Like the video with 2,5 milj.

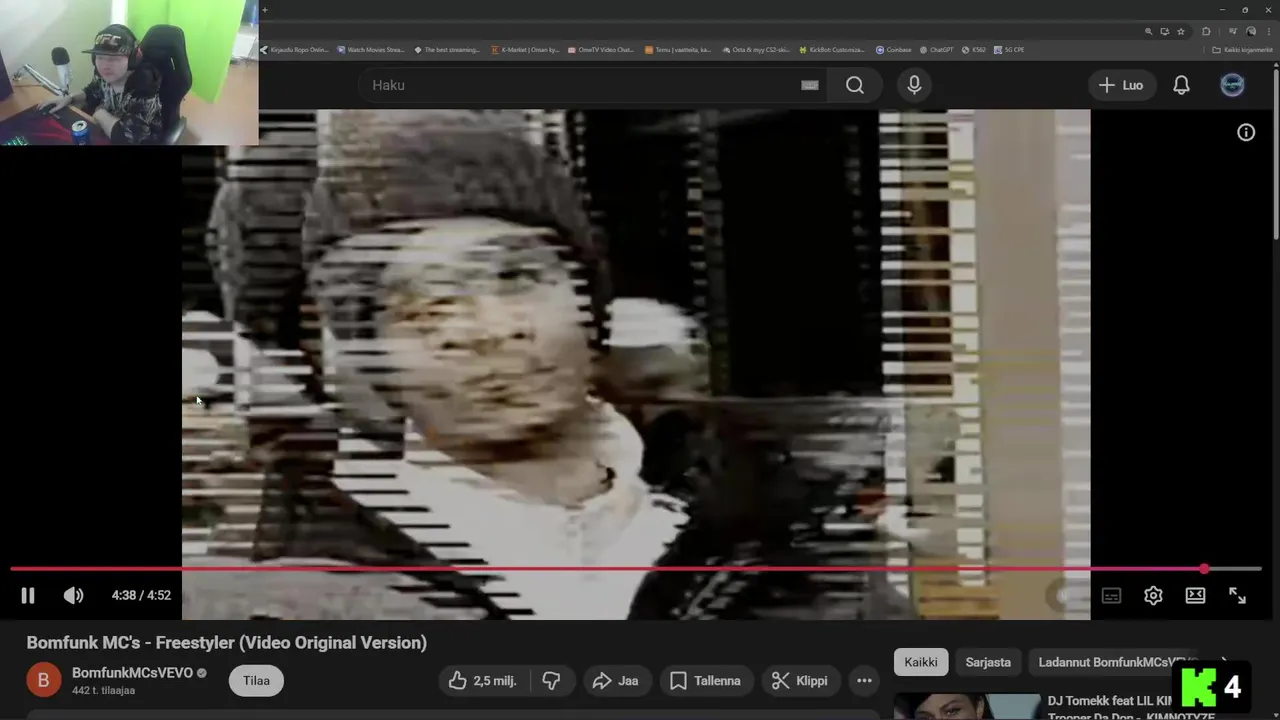483,681
